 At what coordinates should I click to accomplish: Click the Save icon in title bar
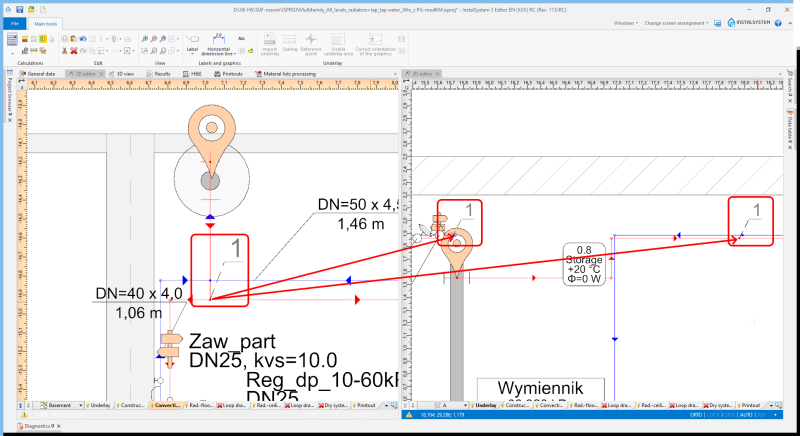[x=19, y=10]
